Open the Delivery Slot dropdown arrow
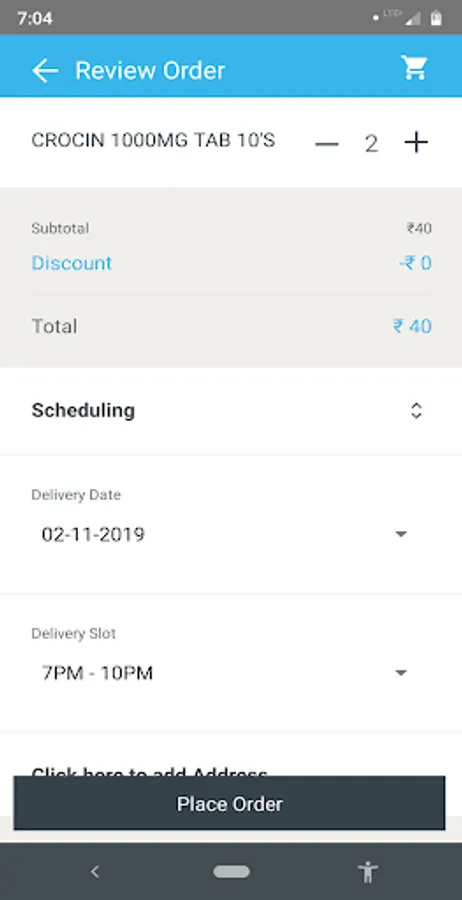This screenshot has width=462, height=900. [401, 673]
